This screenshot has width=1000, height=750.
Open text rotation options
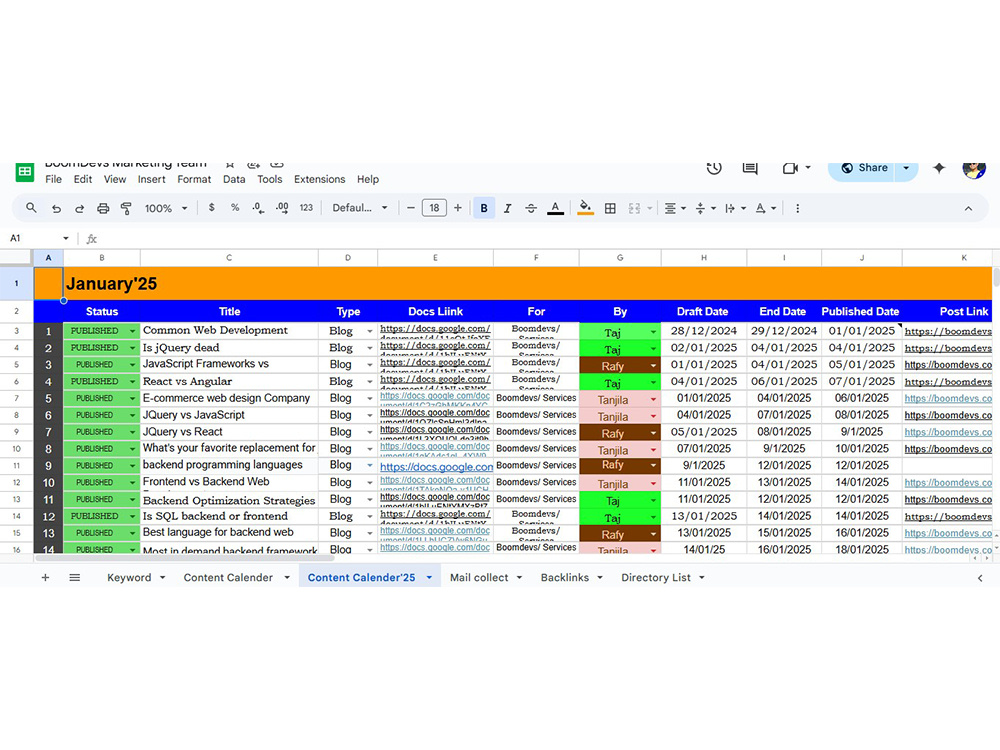click(x=765, y=208)
